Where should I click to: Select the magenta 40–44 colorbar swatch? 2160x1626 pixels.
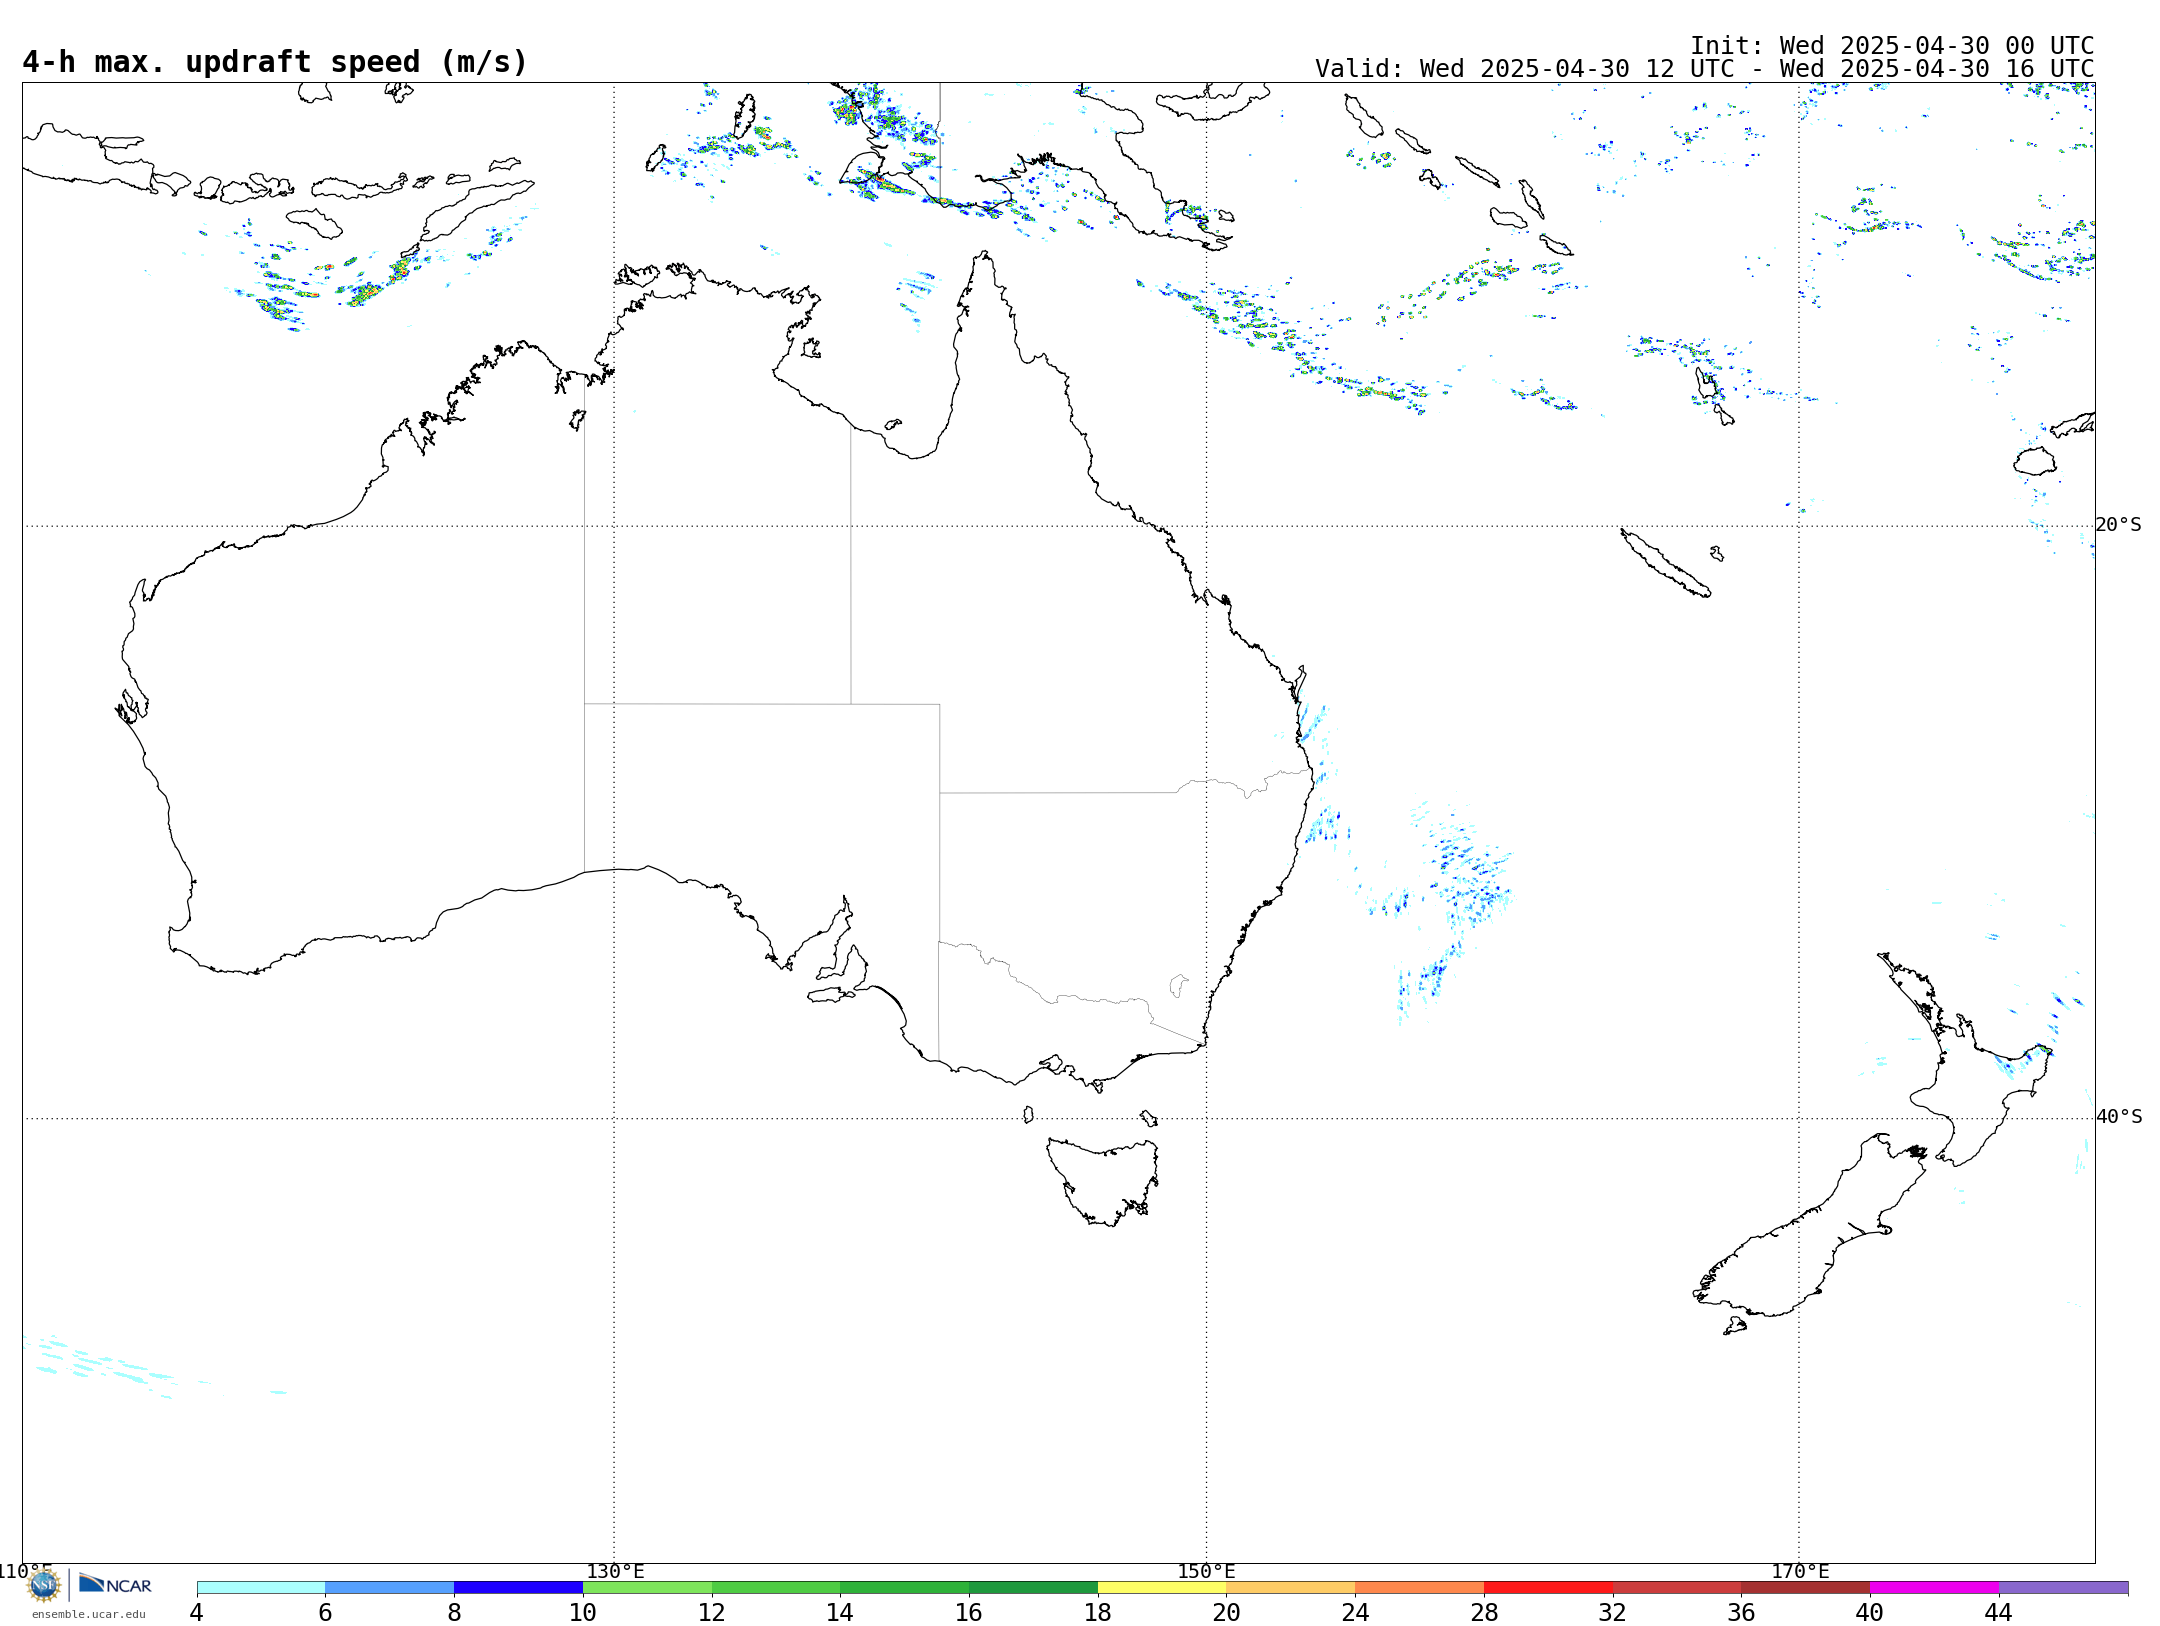coord(1934,1588)
